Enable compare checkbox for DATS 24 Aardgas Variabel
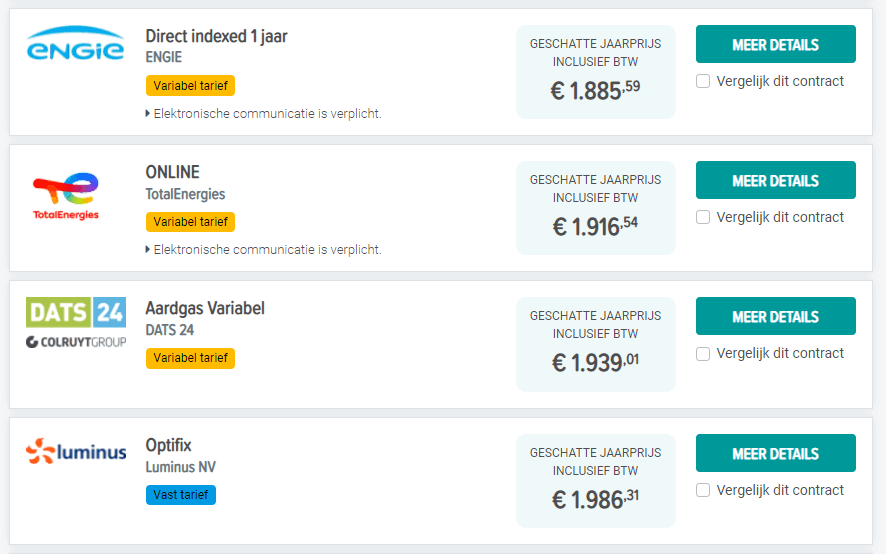Viewport: 886px width, 554px height. [703, 354]
